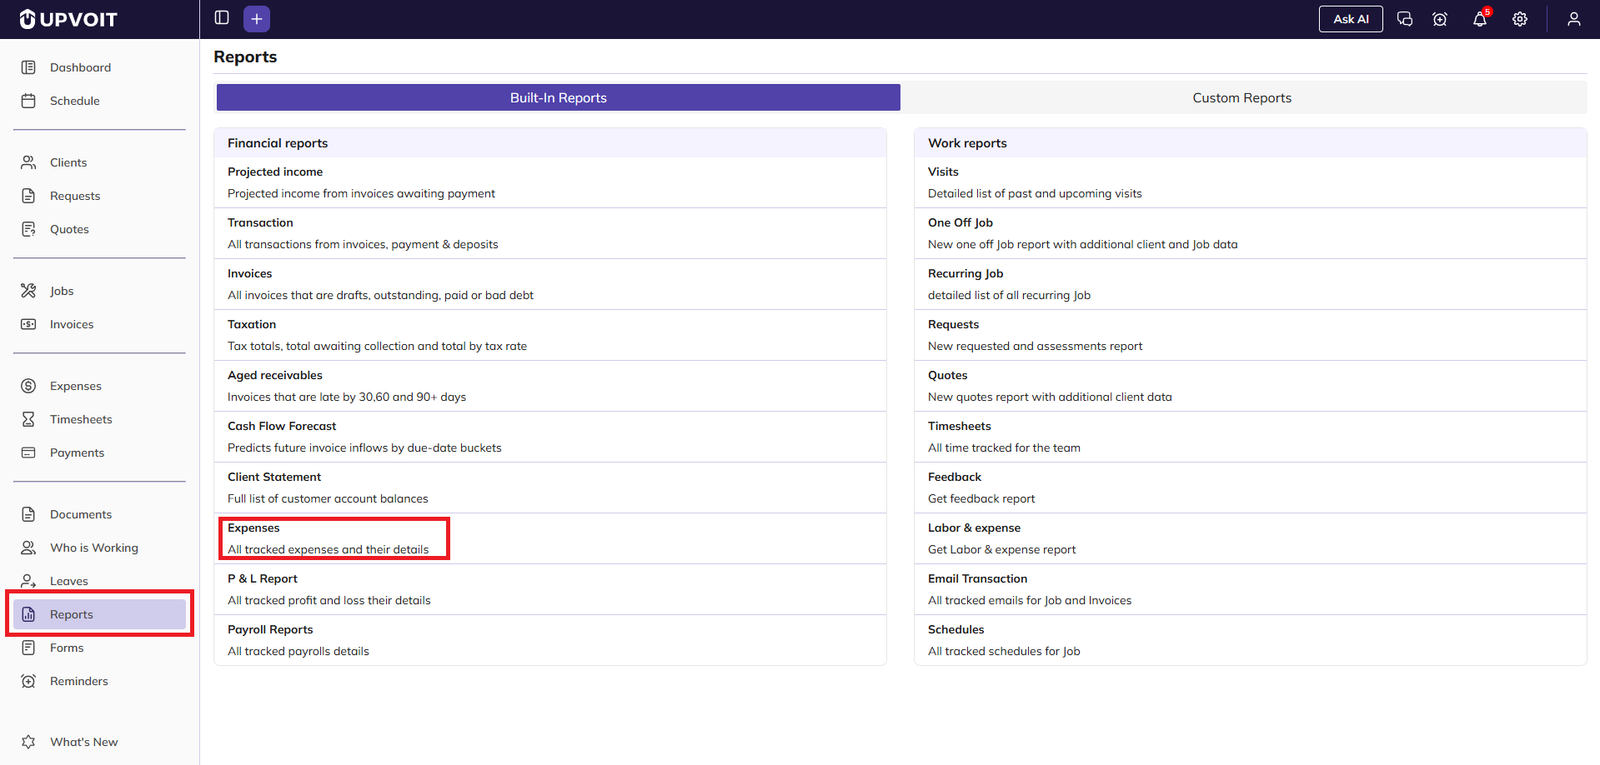Open What's New in the sidebar
The height and width of the screenshot is (765, 1600).
click(84, 742)
